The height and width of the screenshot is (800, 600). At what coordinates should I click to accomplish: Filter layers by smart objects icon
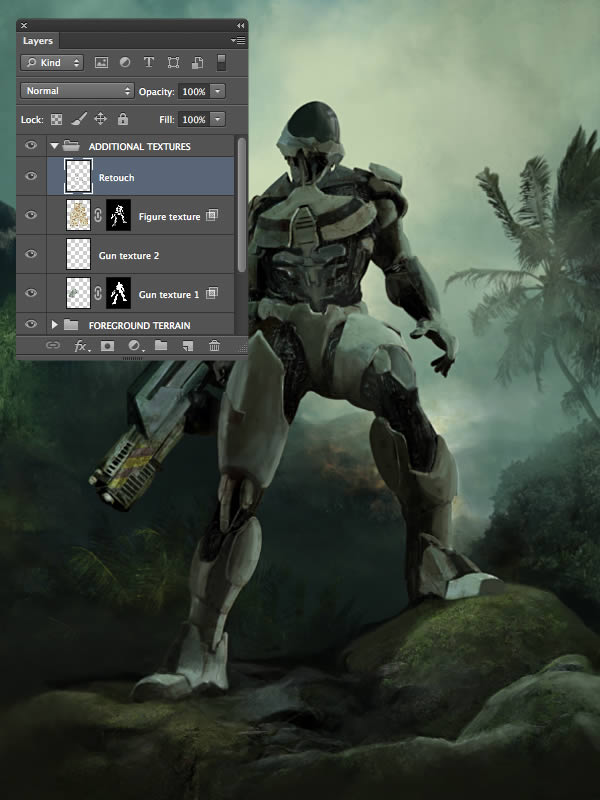coord(197,63)
